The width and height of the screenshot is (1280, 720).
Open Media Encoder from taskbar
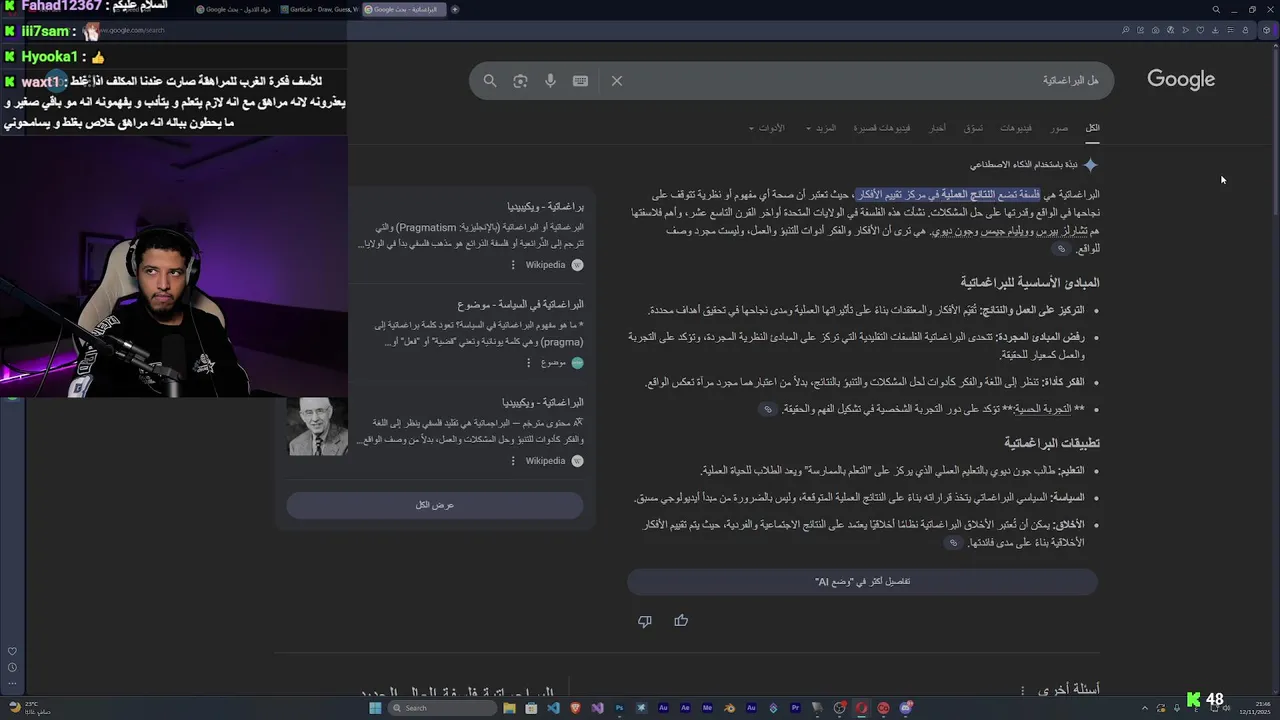click(x=707, y=708)
